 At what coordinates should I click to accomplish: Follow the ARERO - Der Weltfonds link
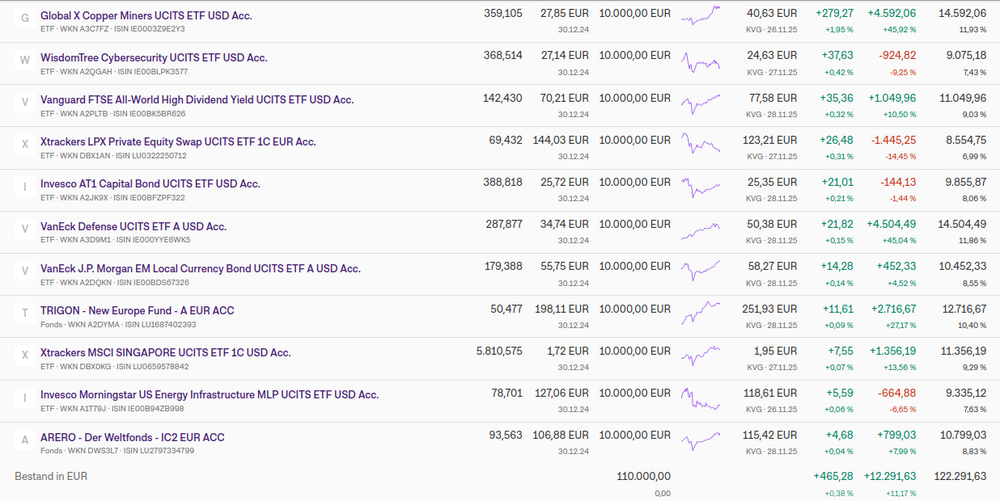132,437
